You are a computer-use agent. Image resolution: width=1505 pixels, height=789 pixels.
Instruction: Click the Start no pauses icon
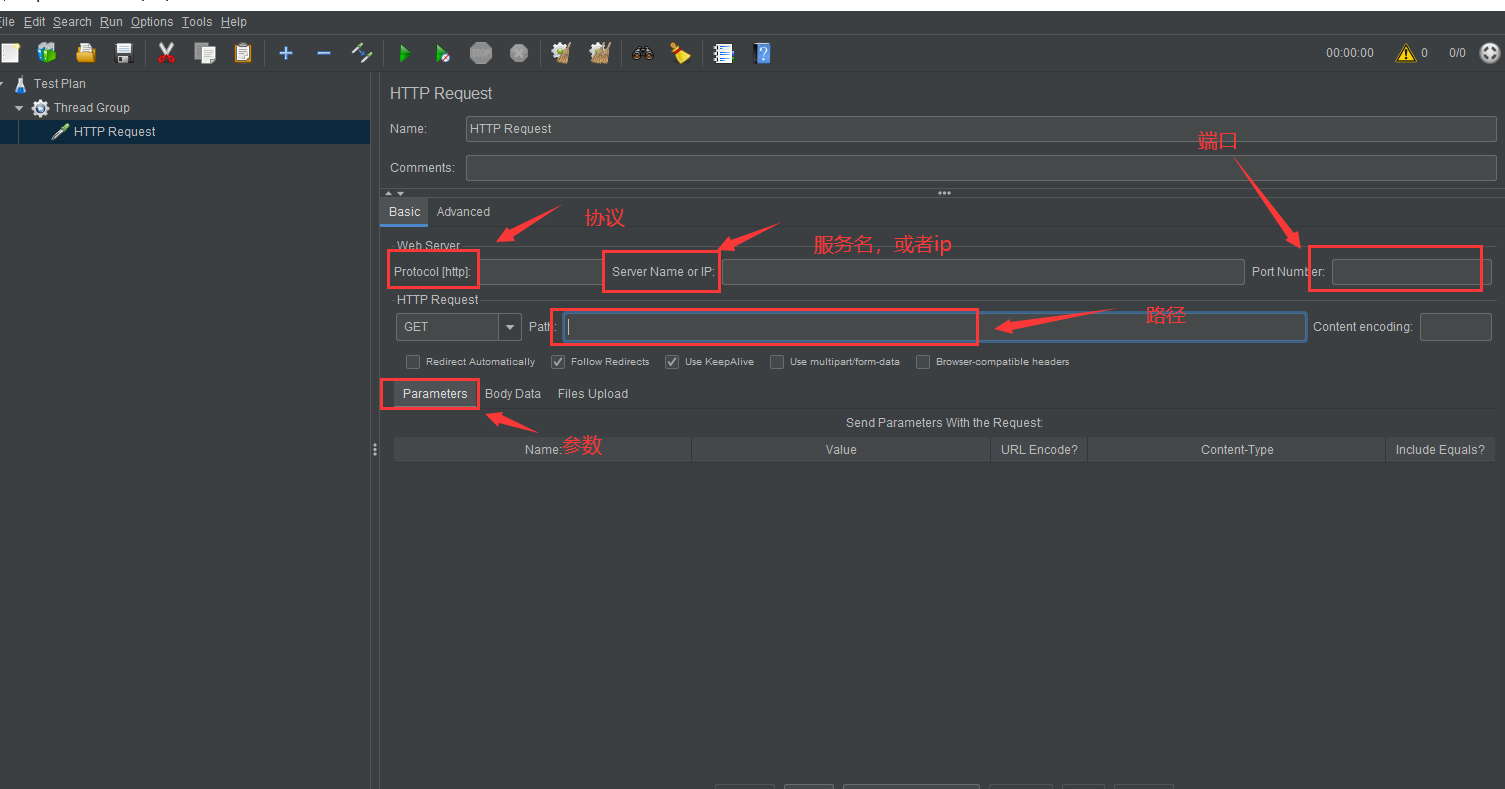(442, 53)
